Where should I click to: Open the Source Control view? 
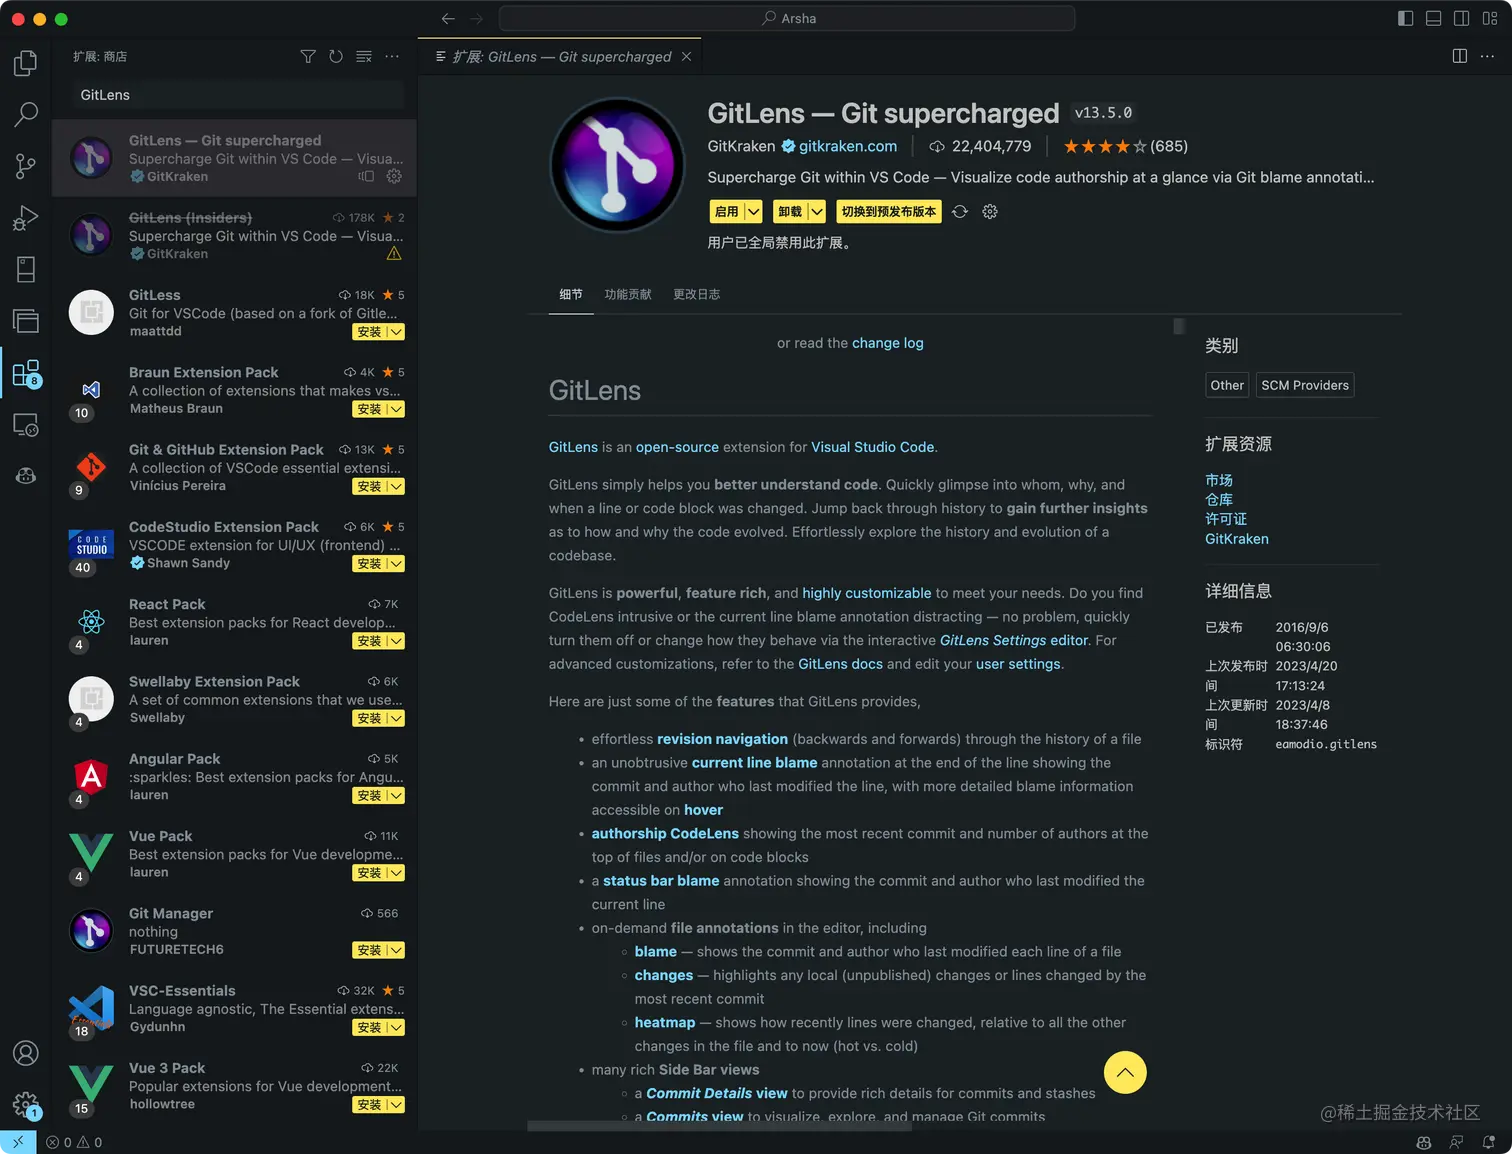click(x=26, y=166)
